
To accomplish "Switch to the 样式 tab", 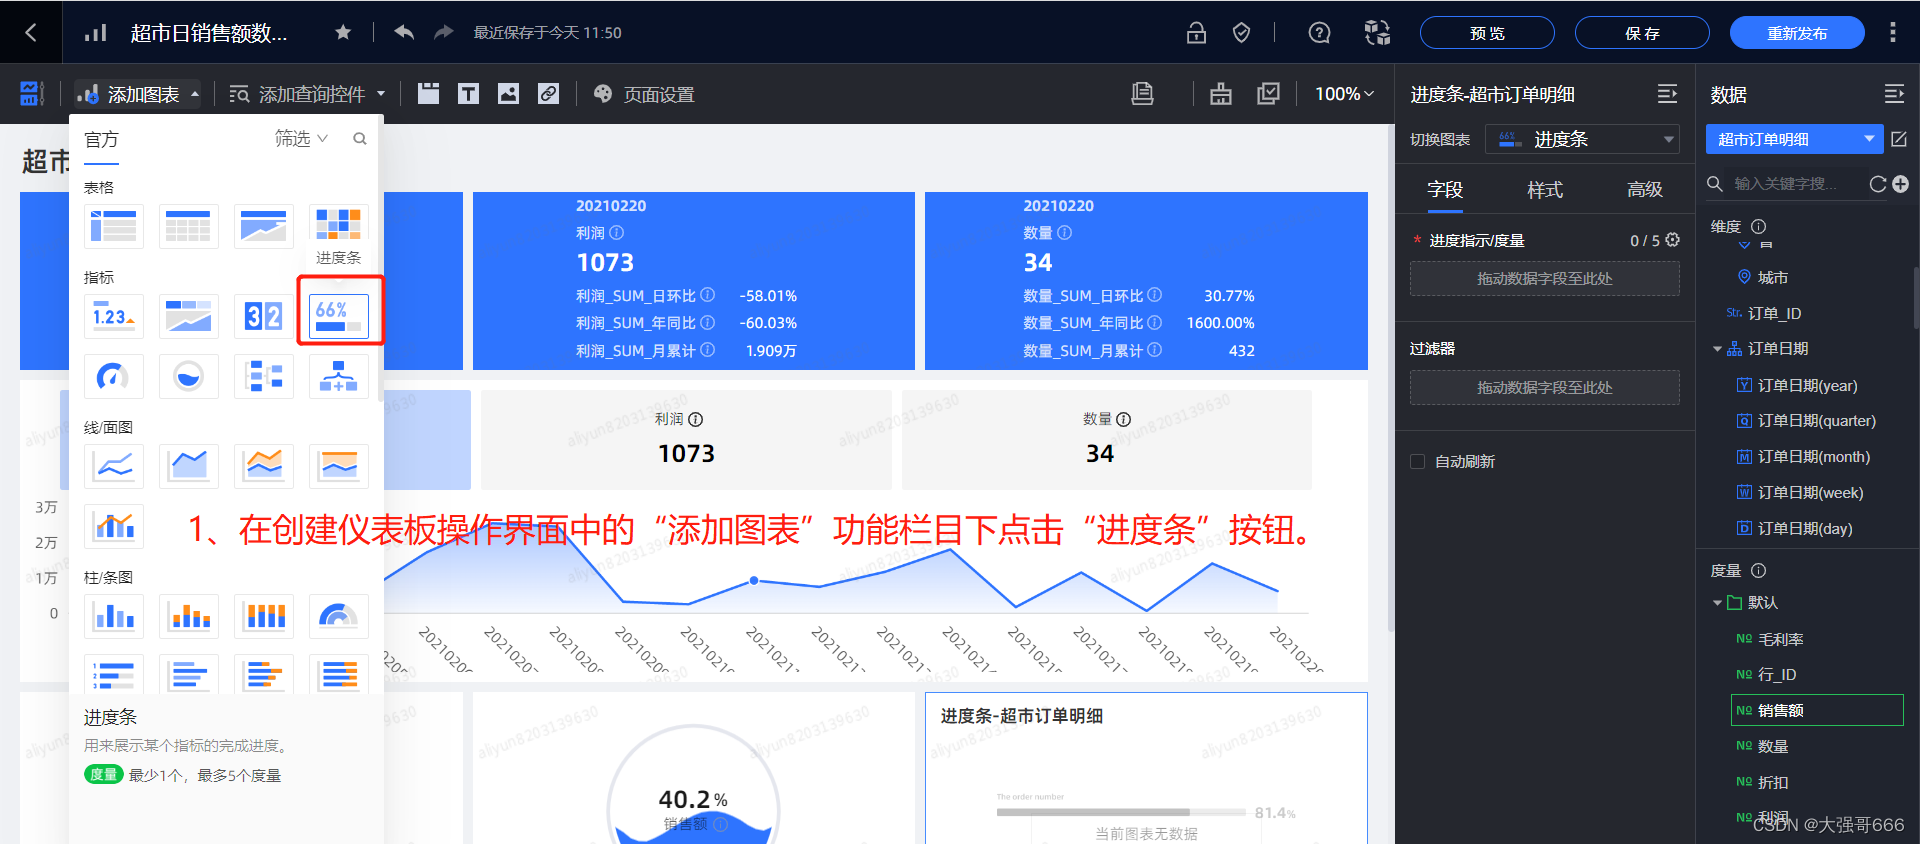I will [x=1545, y=189].
